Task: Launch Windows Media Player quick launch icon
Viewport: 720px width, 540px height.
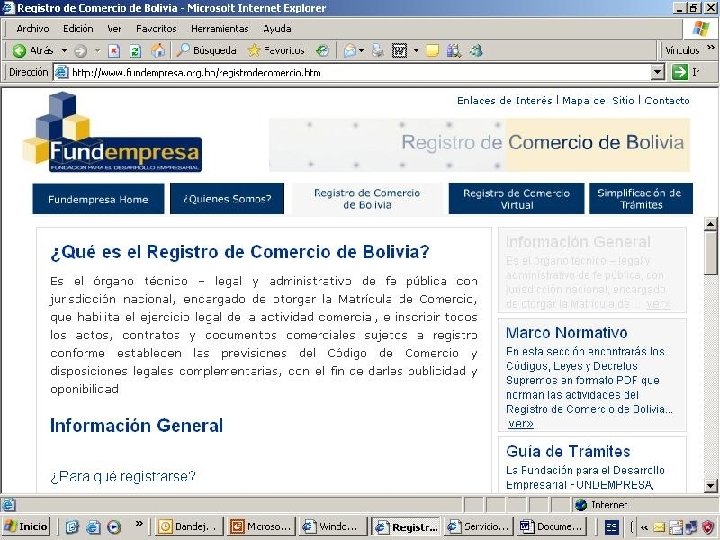Action: coord(114,527)
